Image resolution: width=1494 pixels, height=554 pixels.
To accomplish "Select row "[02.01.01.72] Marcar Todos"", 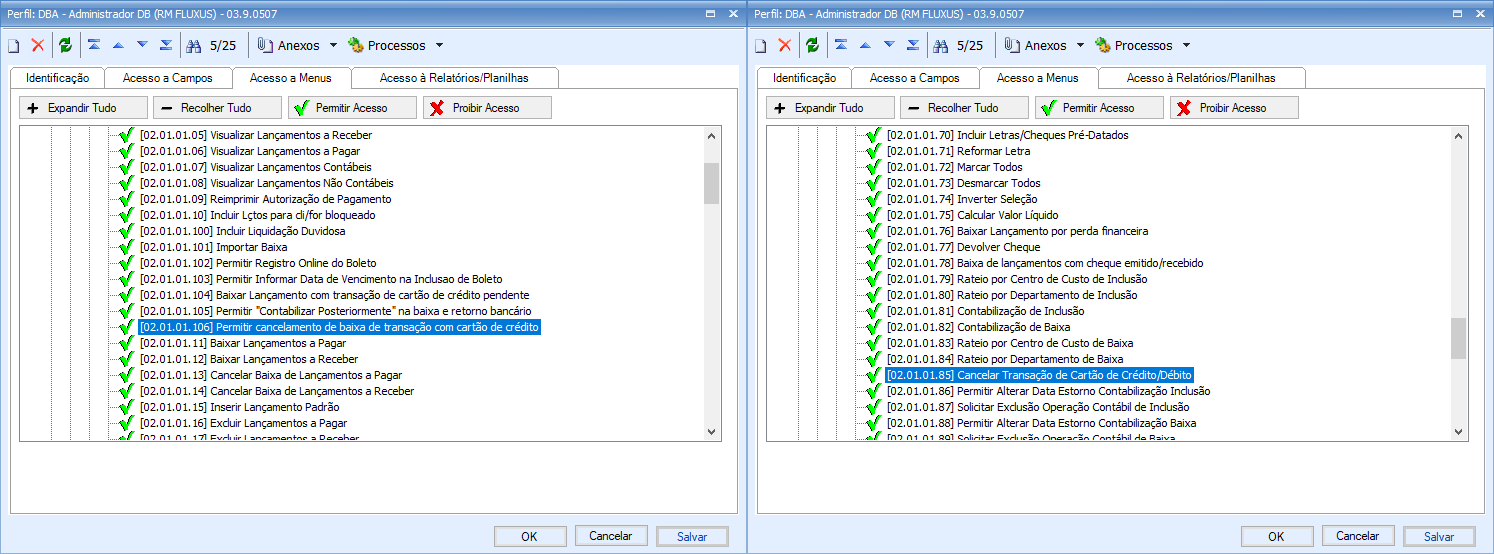I will [954, 167].
